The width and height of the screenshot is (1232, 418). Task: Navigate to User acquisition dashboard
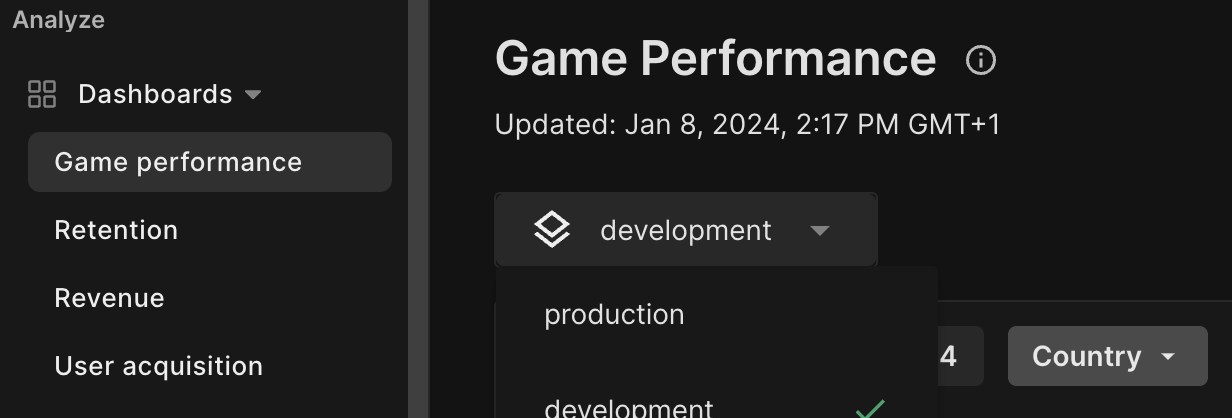pos(158,366)
